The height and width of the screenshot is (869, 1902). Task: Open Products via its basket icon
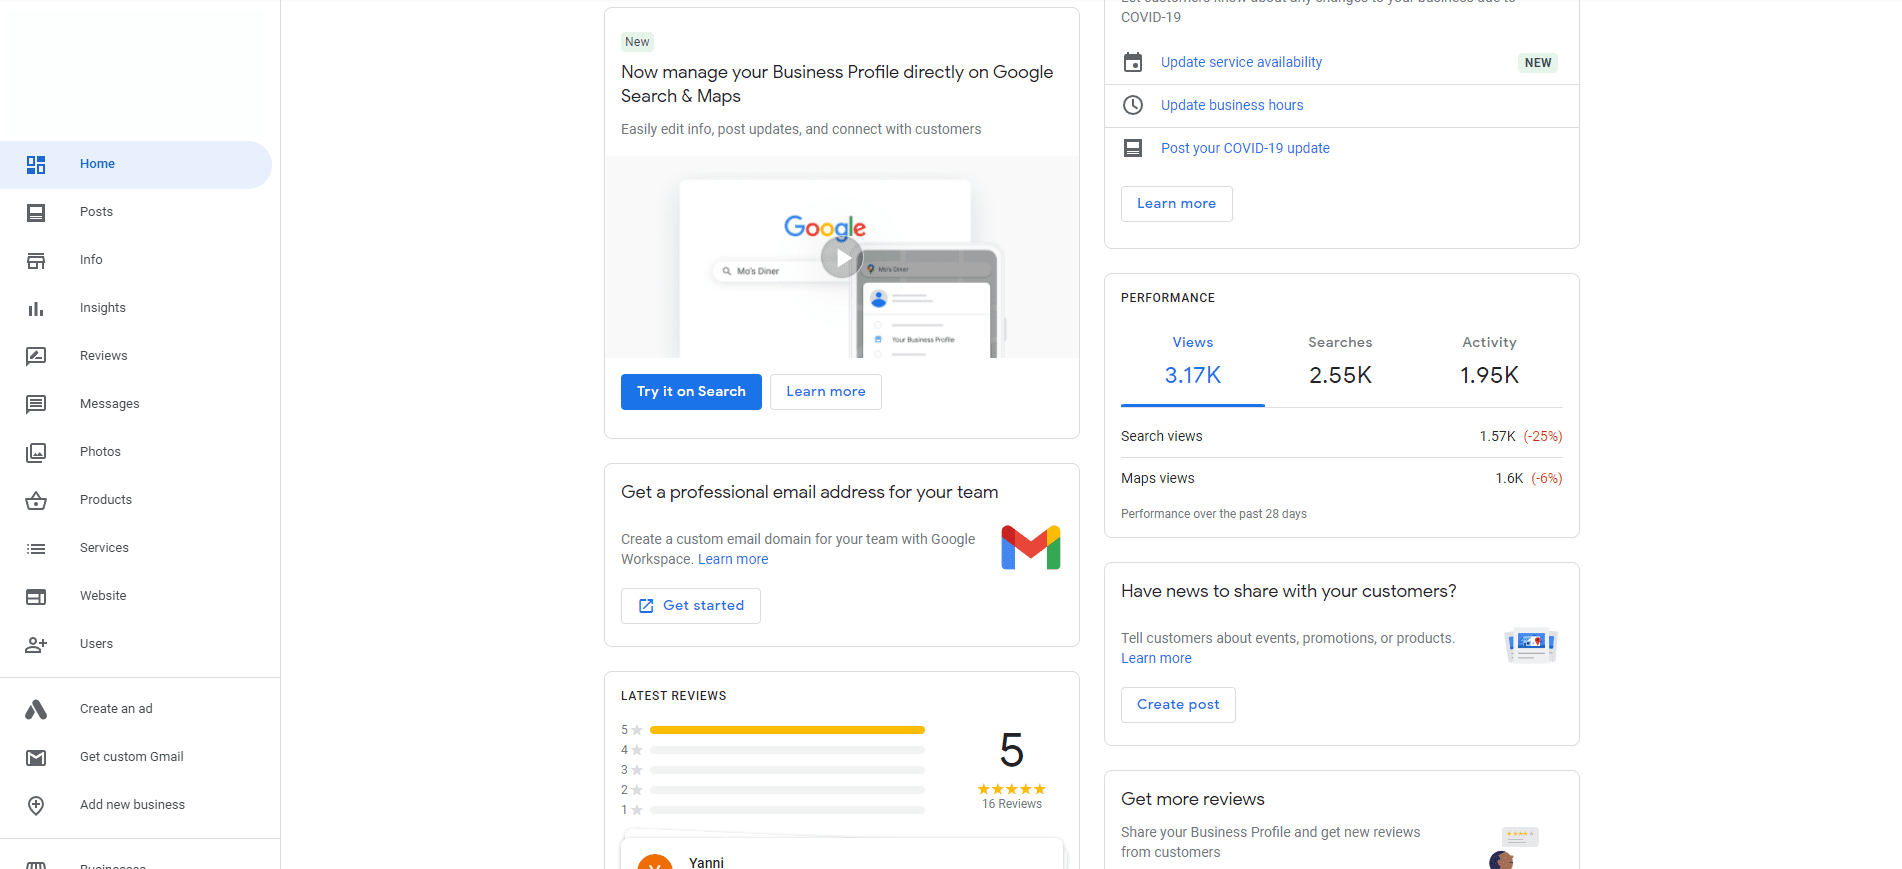coord(36,500)
